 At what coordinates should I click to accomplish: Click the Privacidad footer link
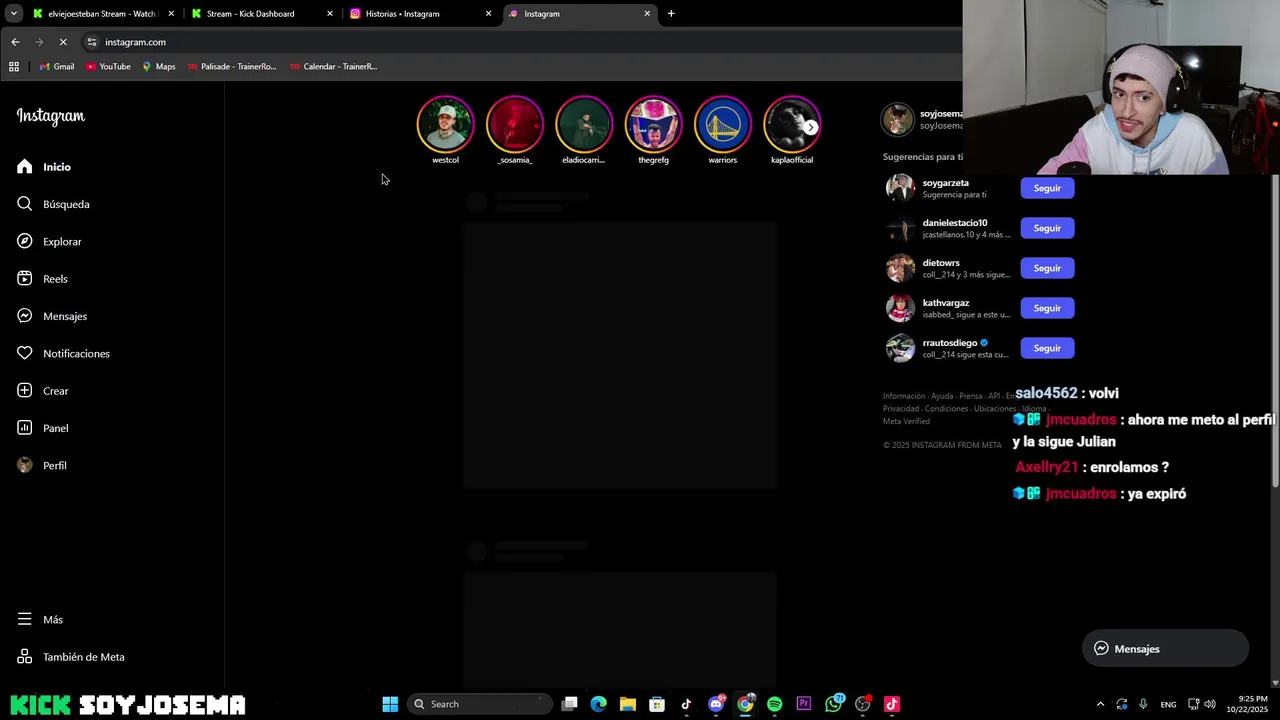901,409
